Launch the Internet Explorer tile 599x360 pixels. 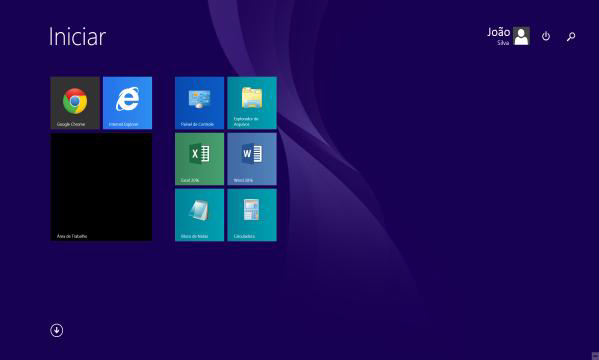tap(127, 103)
